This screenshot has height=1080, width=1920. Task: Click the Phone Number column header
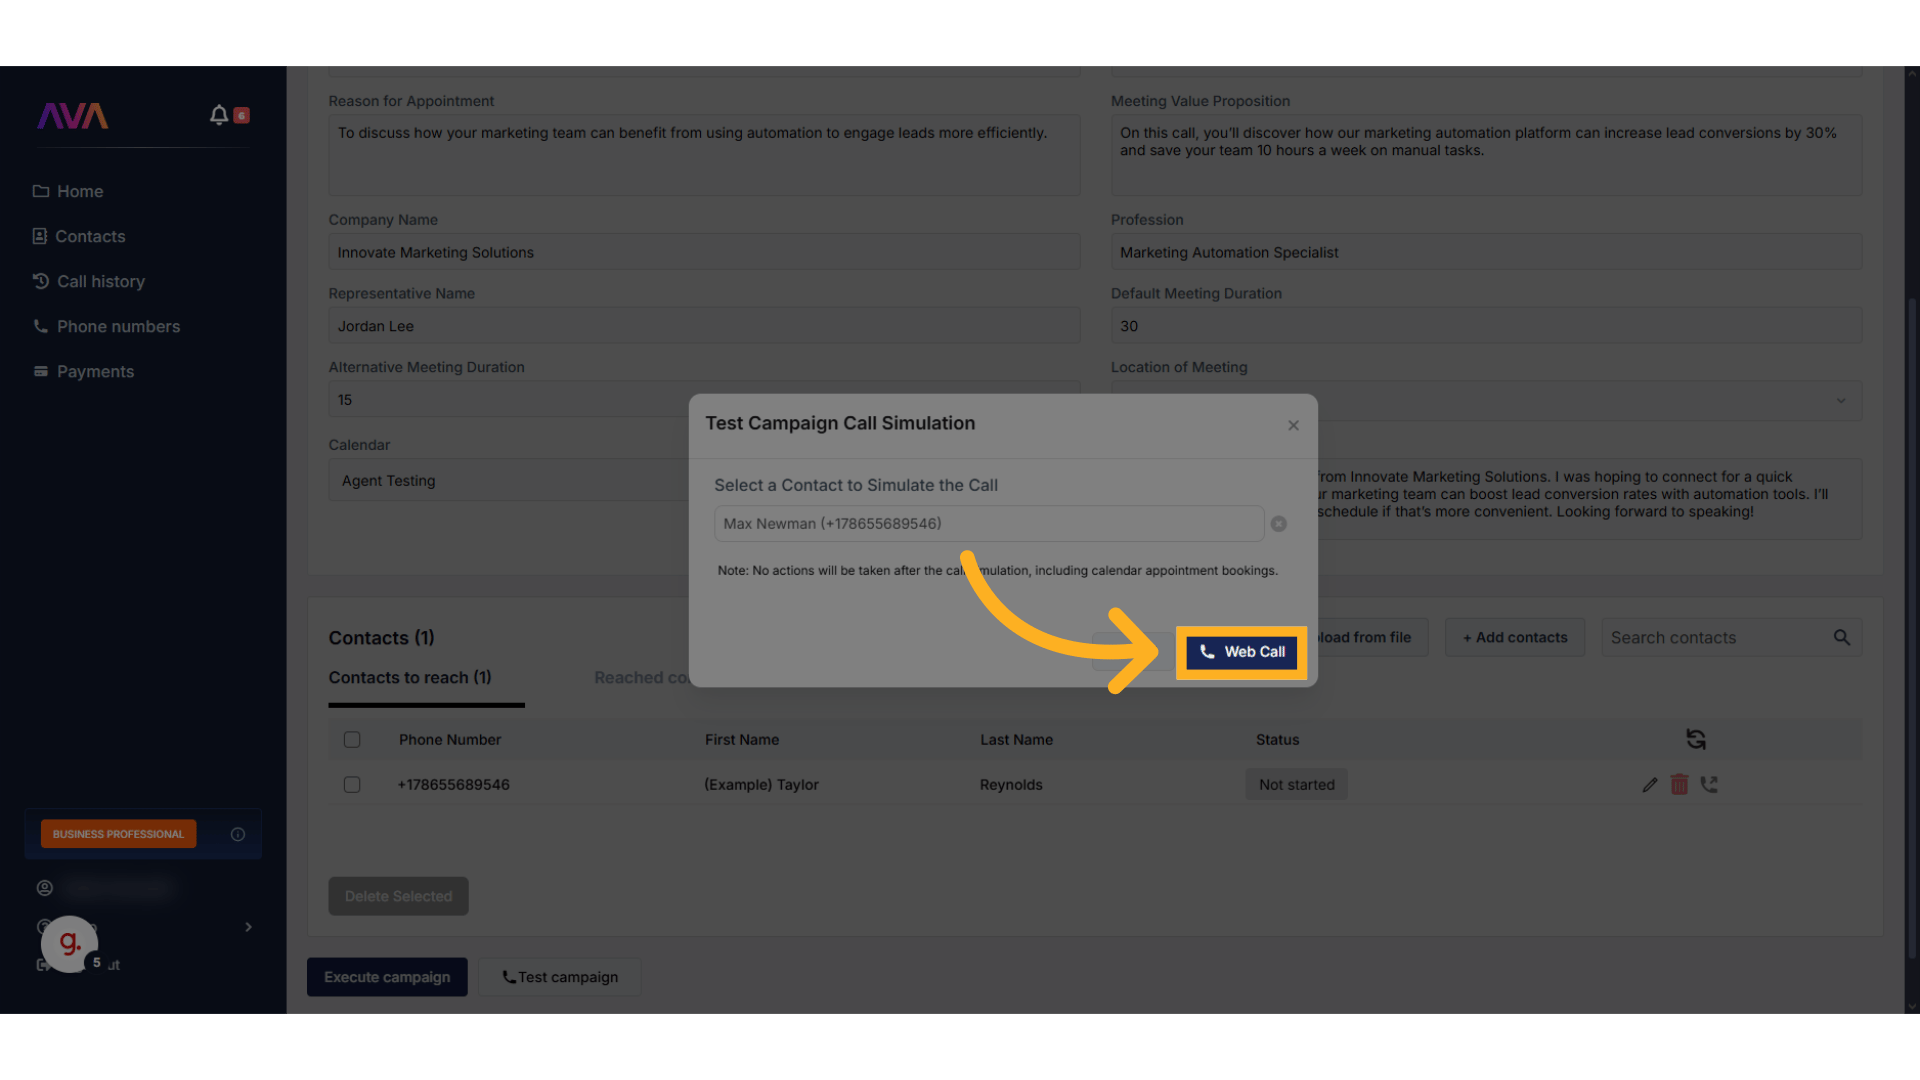tap(450, 740)
